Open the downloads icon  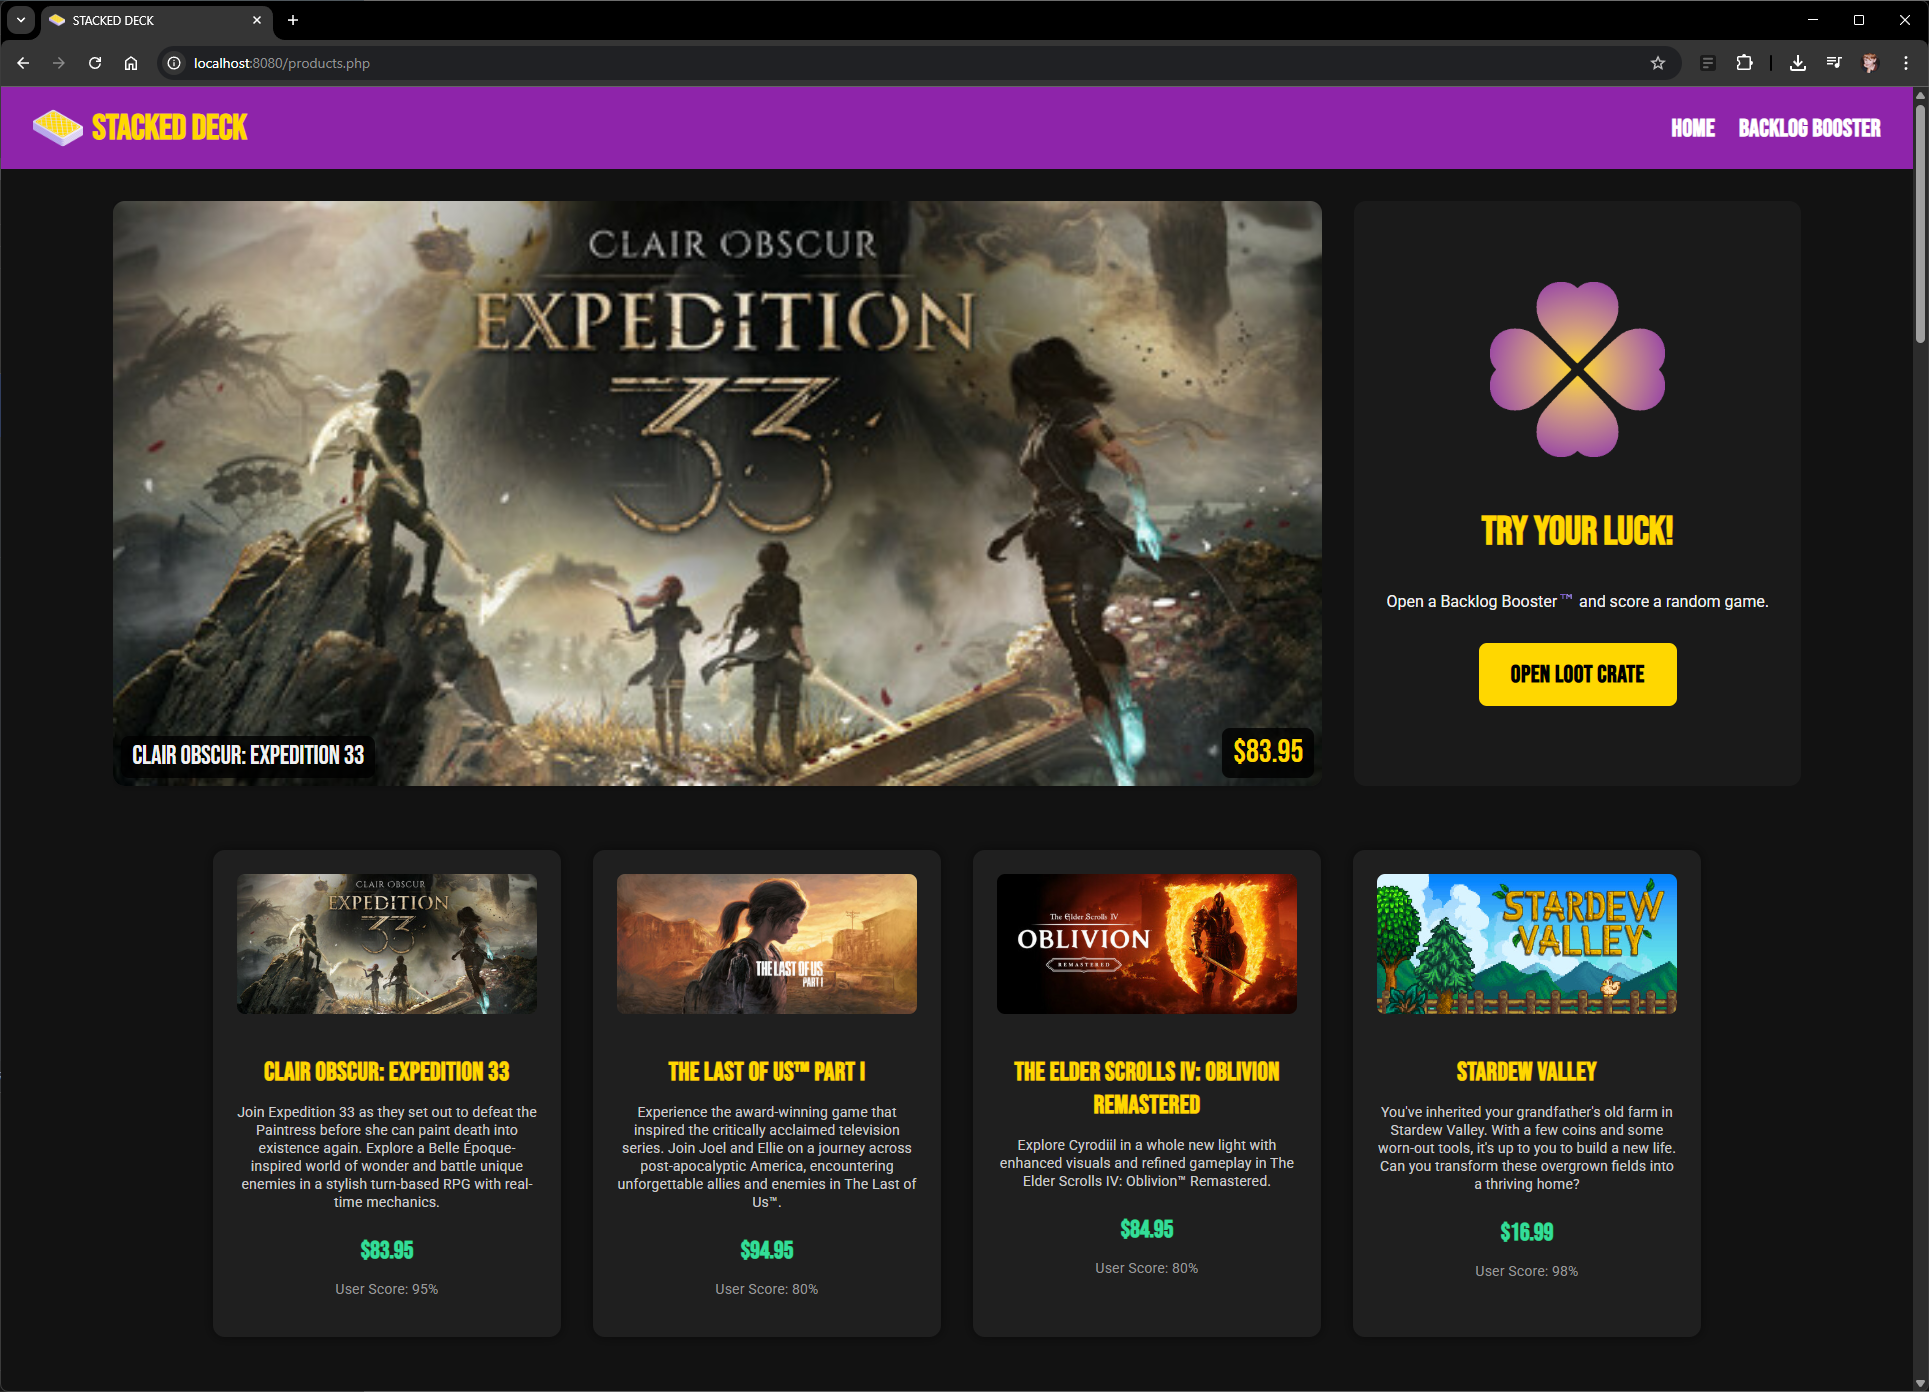pyautogui.click(x=1798, y=63)
